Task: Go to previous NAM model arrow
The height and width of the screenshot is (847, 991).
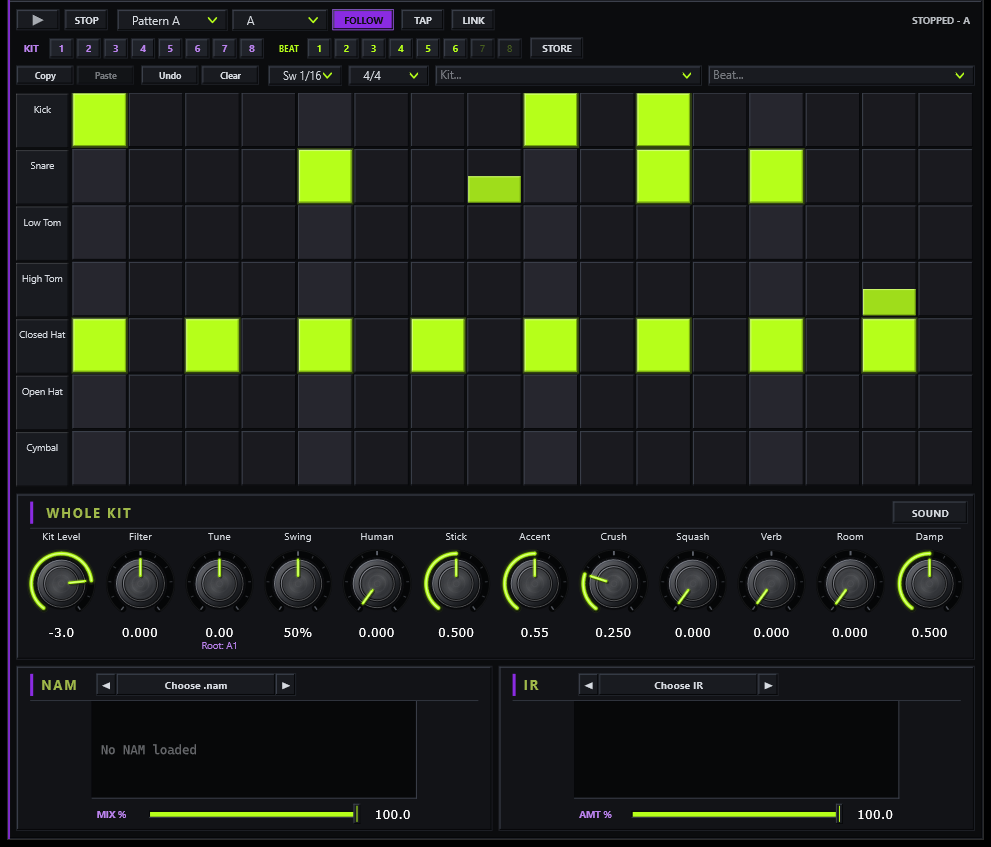Action: tap(106, 685)
